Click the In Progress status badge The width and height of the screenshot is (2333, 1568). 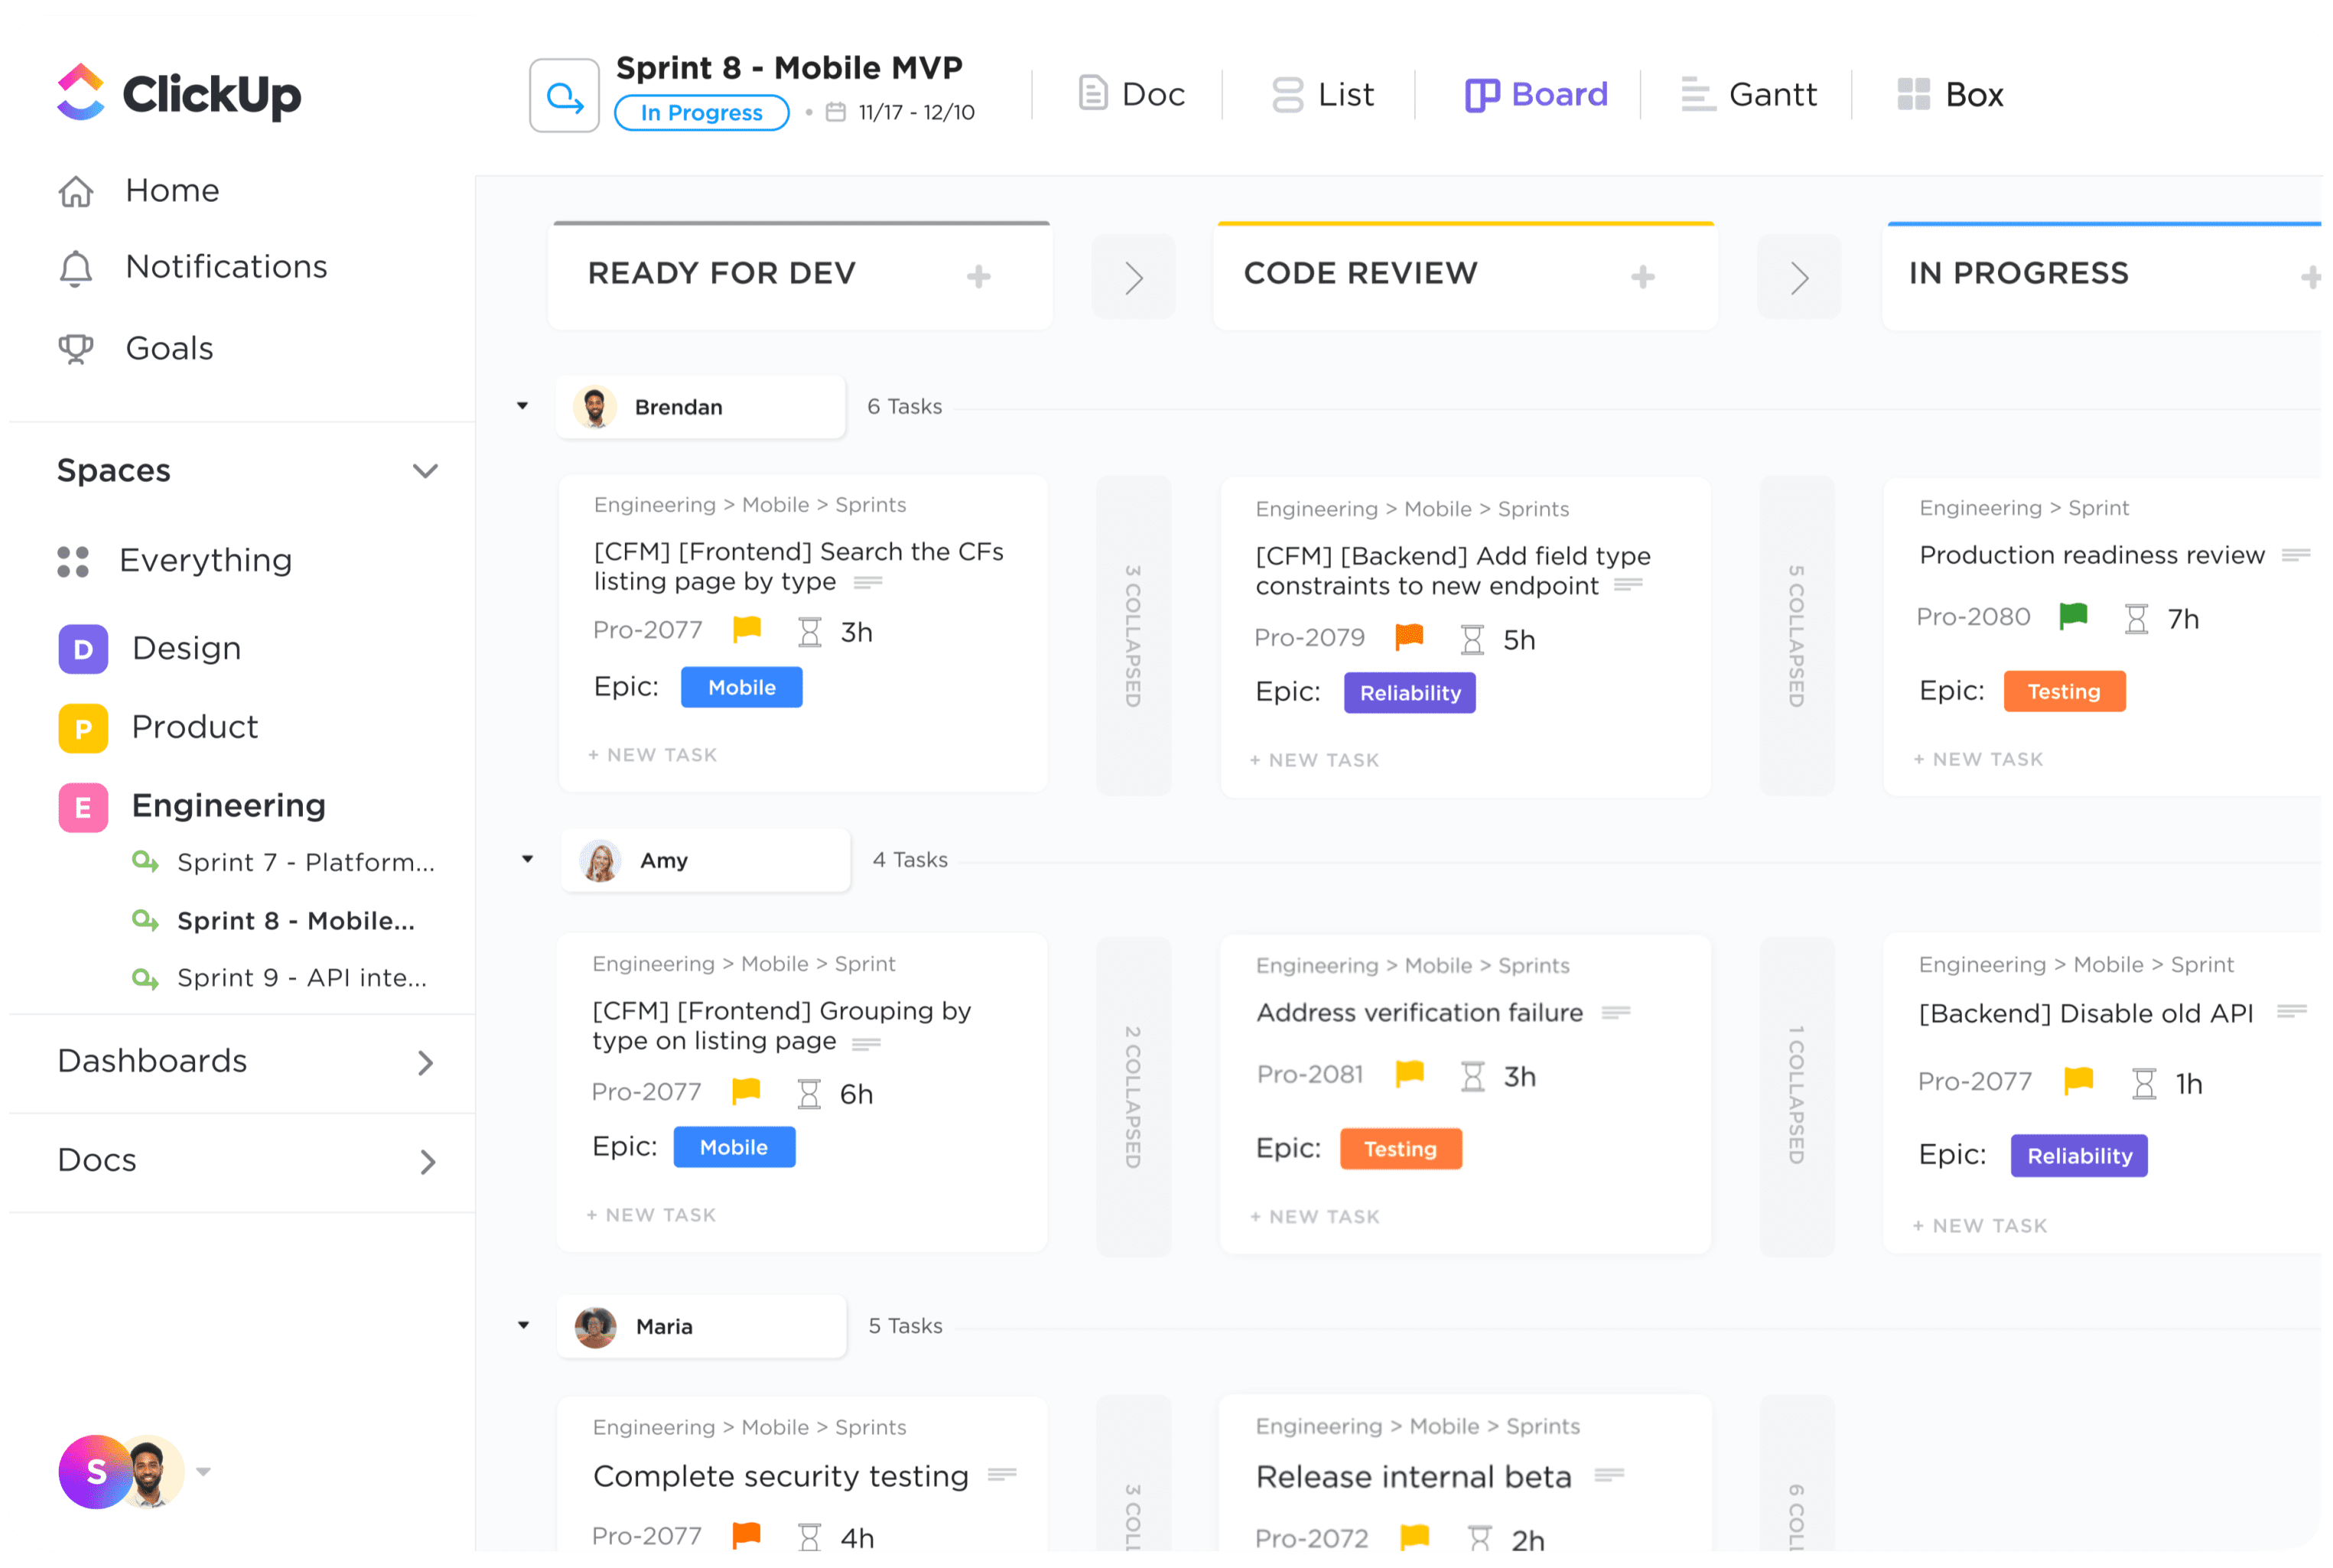(x=701, y=113)
